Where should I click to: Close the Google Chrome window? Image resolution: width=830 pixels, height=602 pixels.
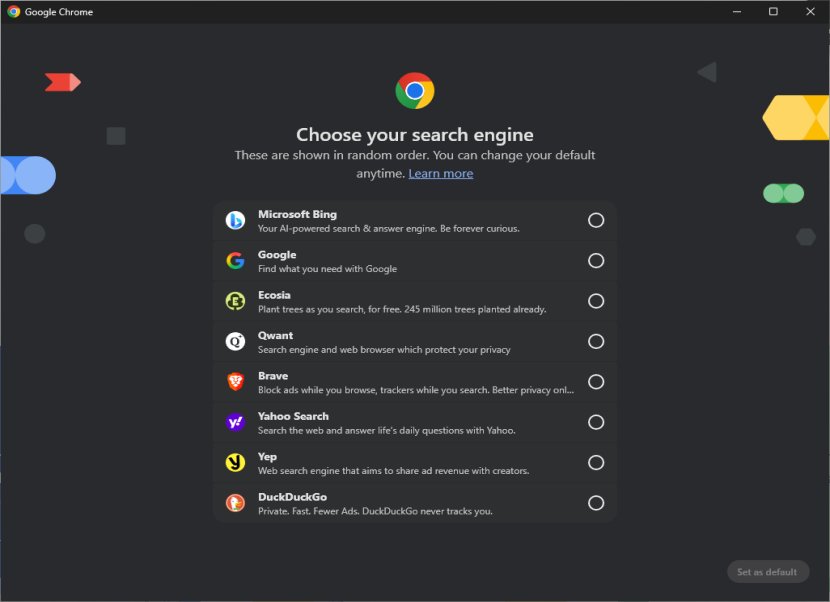(x=810, y=12)
